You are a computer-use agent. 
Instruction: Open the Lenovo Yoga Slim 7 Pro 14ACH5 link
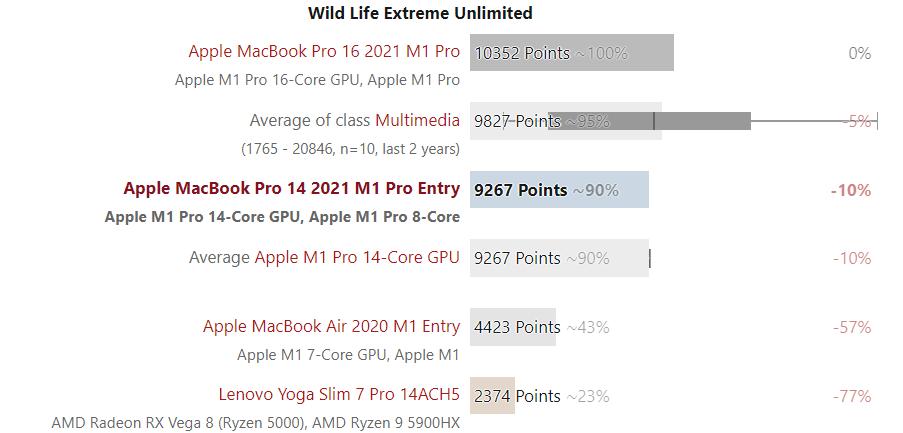[x=339, y=394]
